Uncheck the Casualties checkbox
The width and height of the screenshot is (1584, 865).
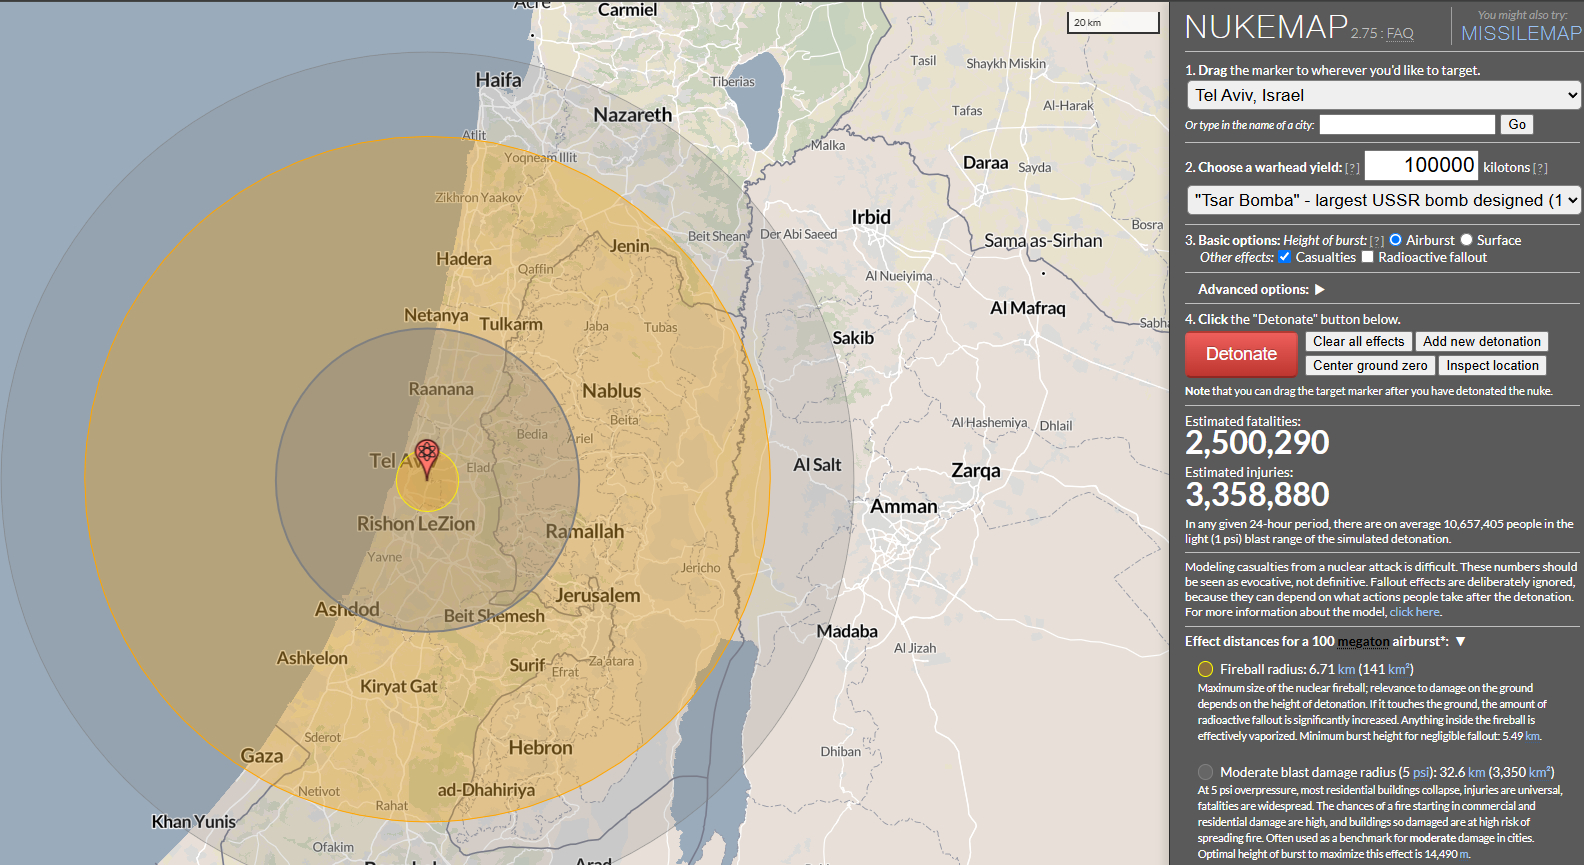click(1284, 257)
